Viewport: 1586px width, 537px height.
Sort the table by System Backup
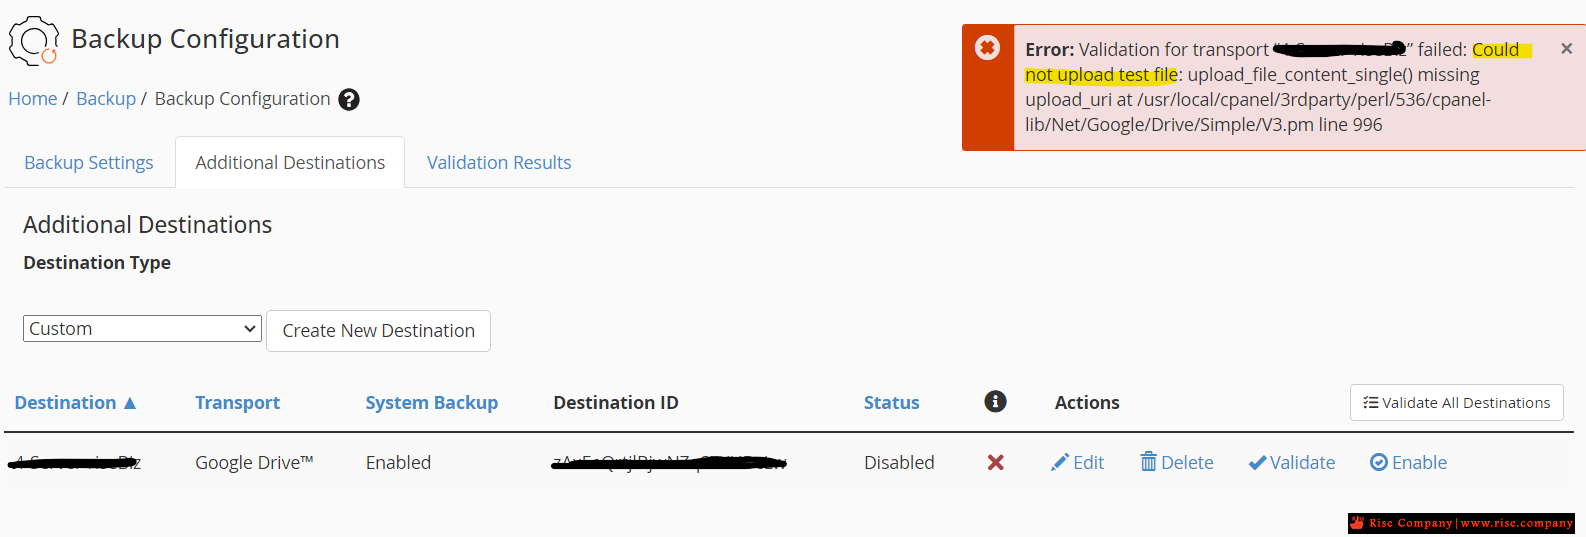click(431, 402)
